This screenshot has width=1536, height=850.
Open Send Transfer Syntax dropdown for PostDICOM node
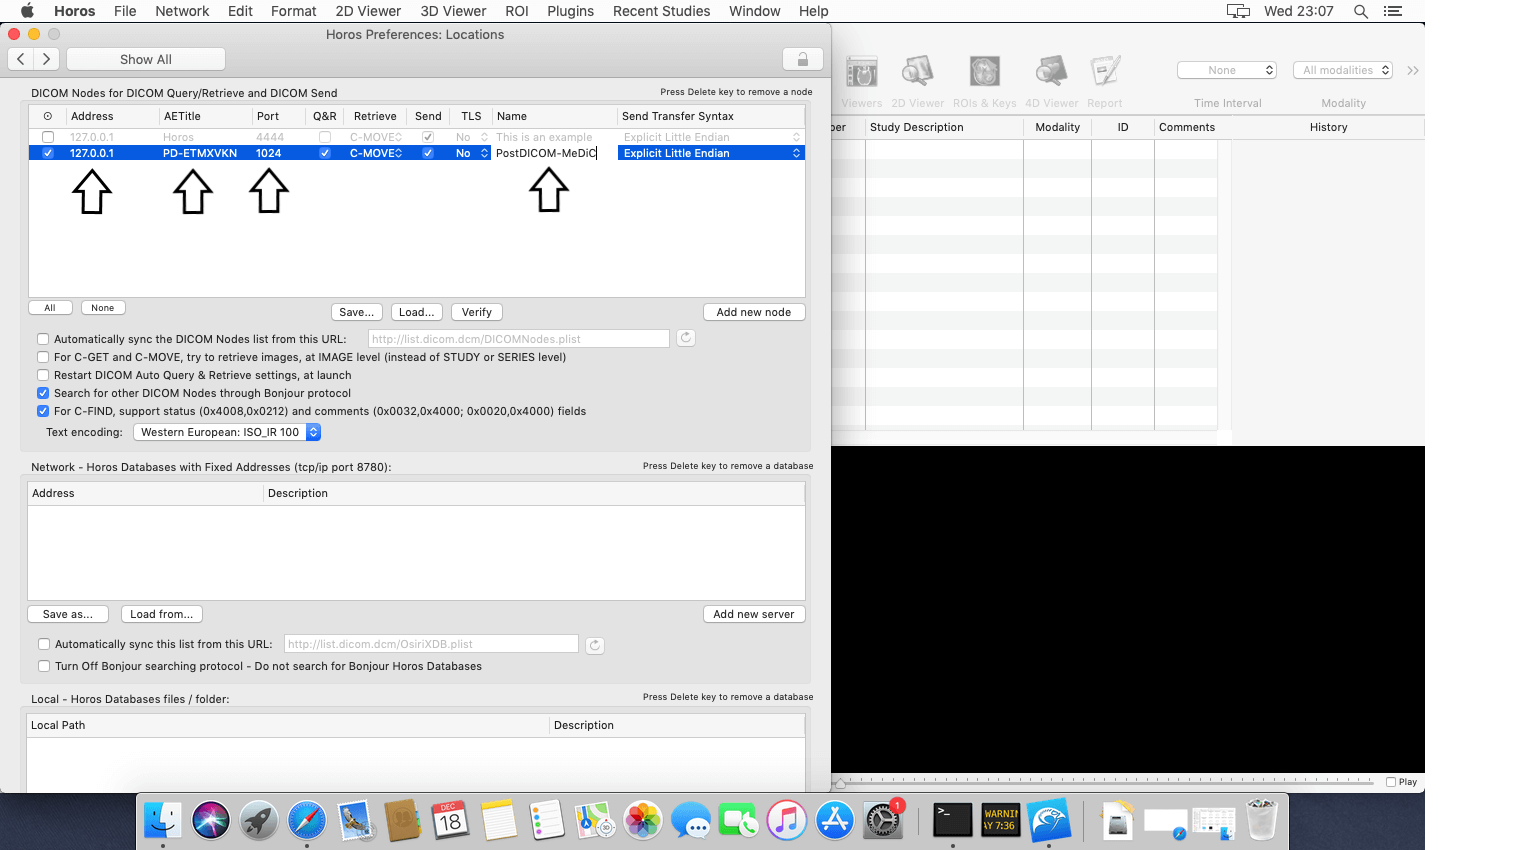pyautogui.click(x=711, y=153)
